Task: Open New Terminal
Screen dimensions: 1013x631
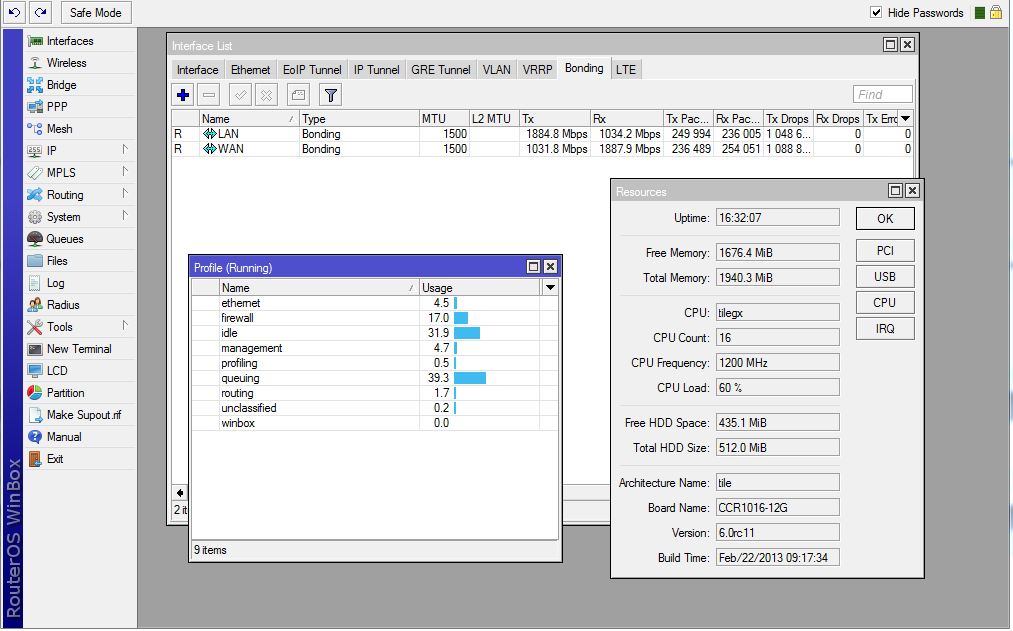Action: (79, 349)
